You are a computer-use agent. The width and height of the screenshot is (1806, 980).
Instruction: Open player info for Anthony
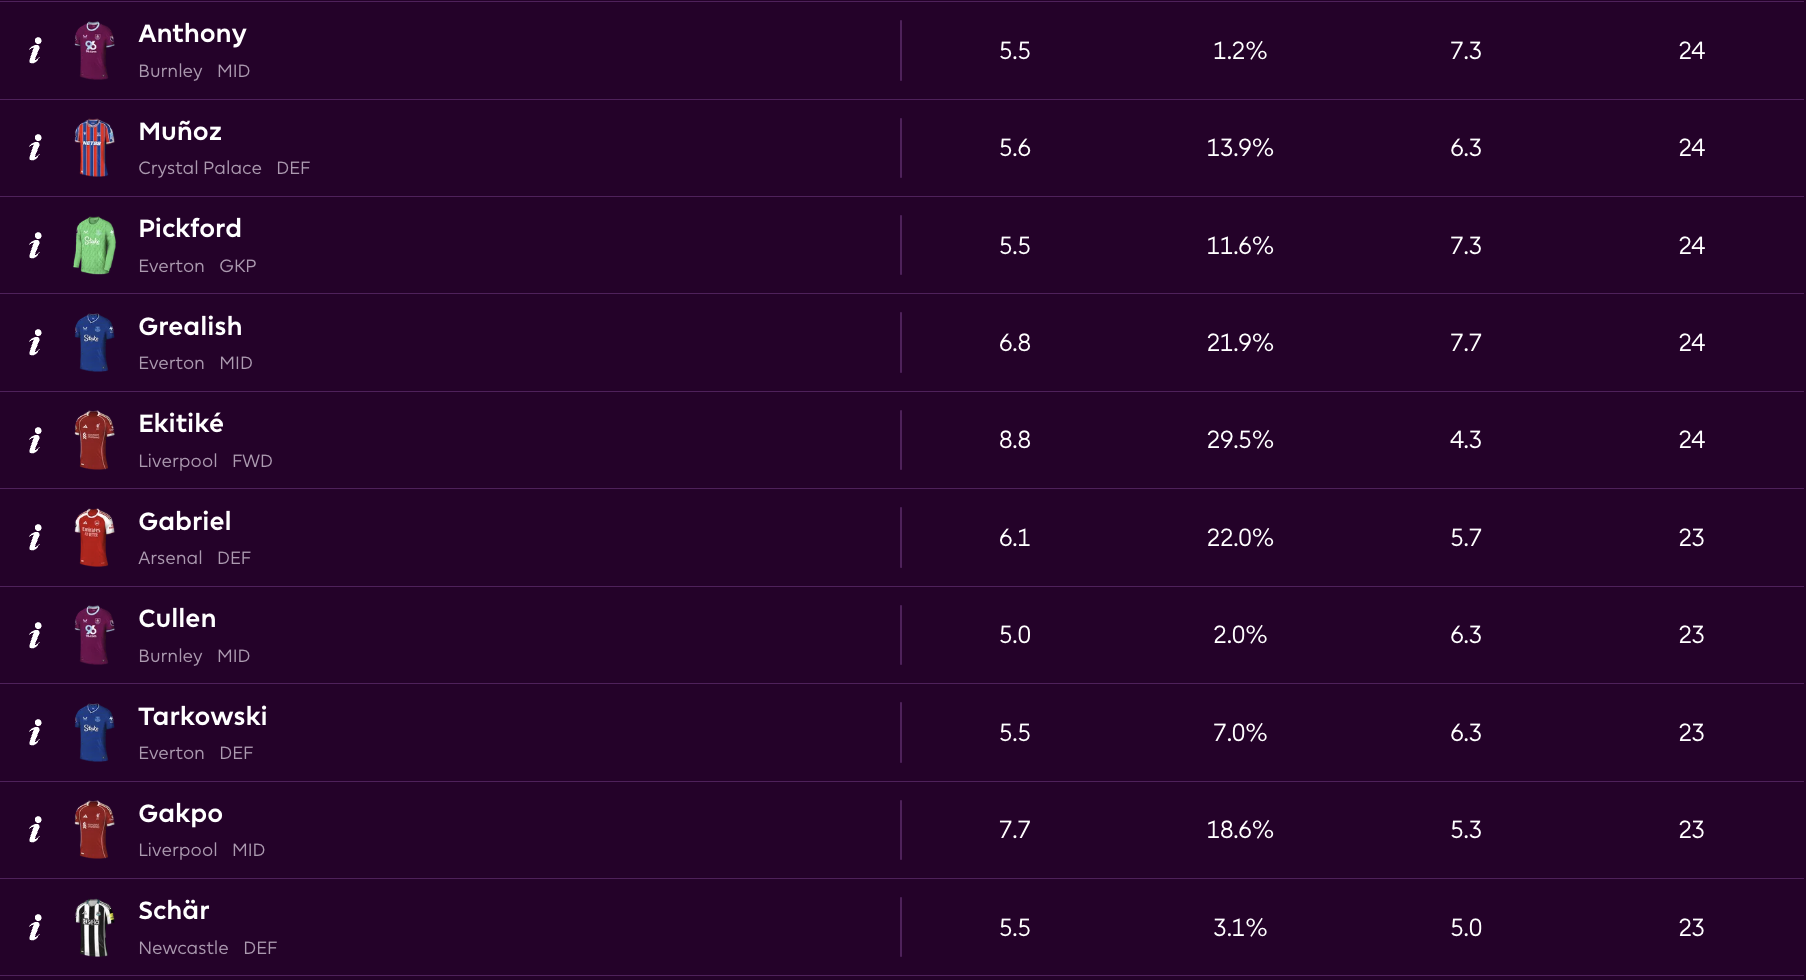[x=35, y=51]
